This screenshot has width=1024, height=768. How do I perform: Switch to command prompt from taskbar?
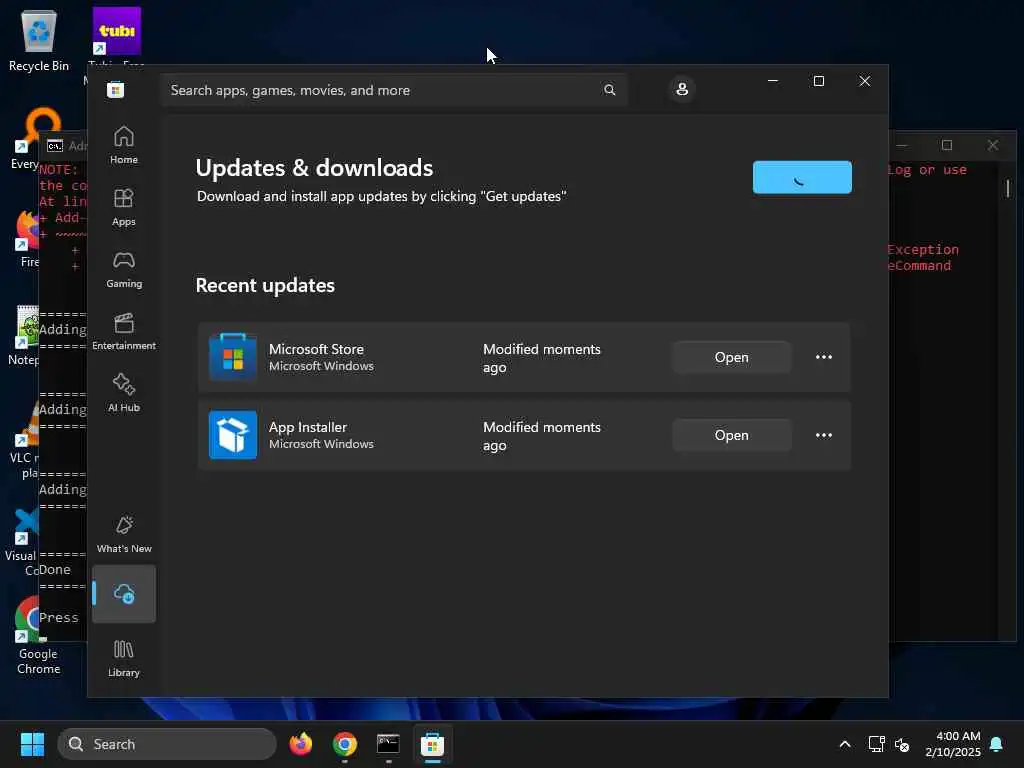388,744
